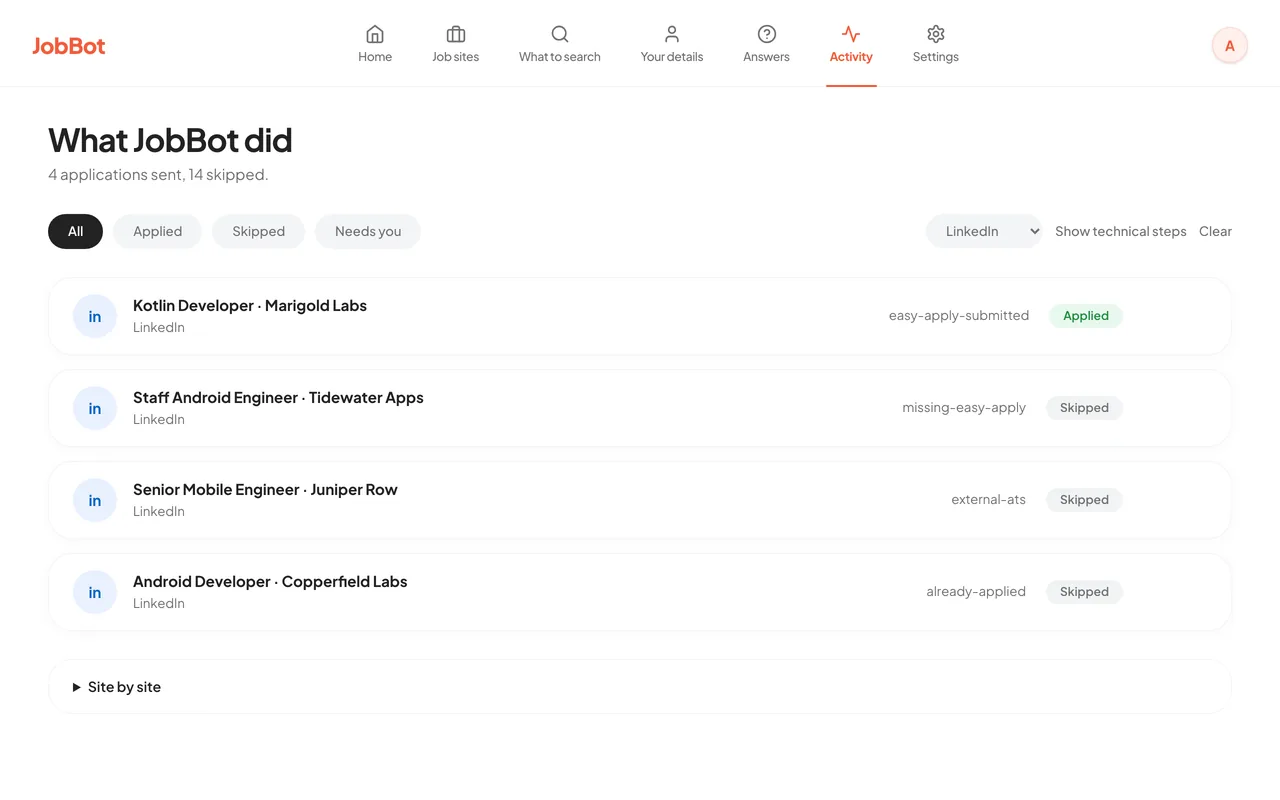Click the Answers question mark icon
The width and height of the screenshot is (1280, 800).
pos(767,34)
